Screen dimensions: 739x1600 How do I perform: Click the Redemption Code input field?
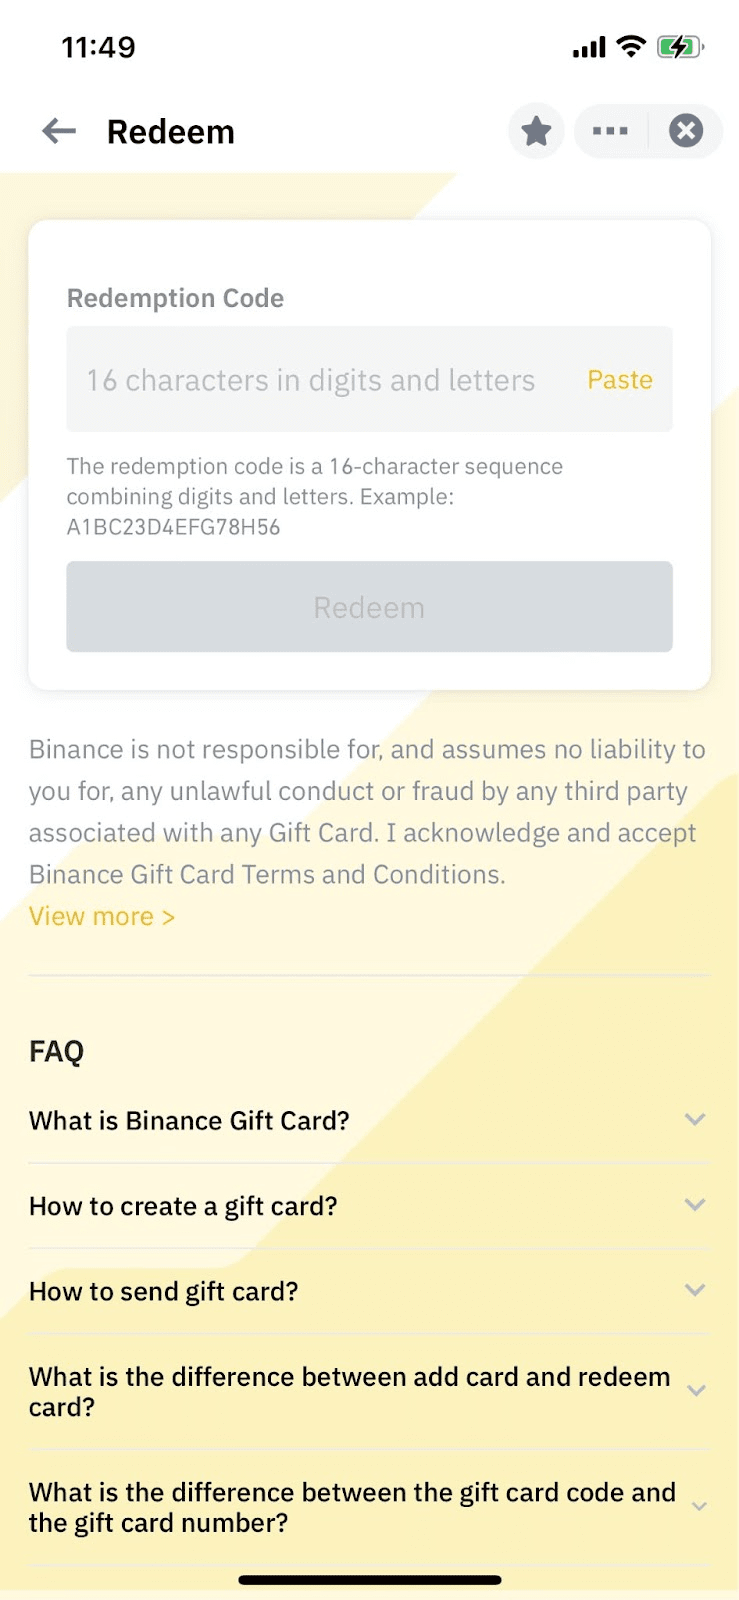coord(320,380)
